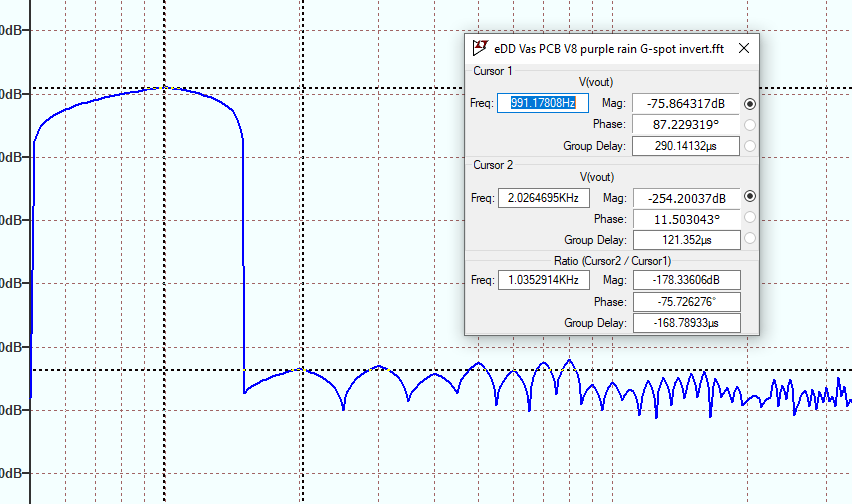852x504 pixels.
Task: Click the LTspice icon in cursor dialog title
Action: point(480,48)
